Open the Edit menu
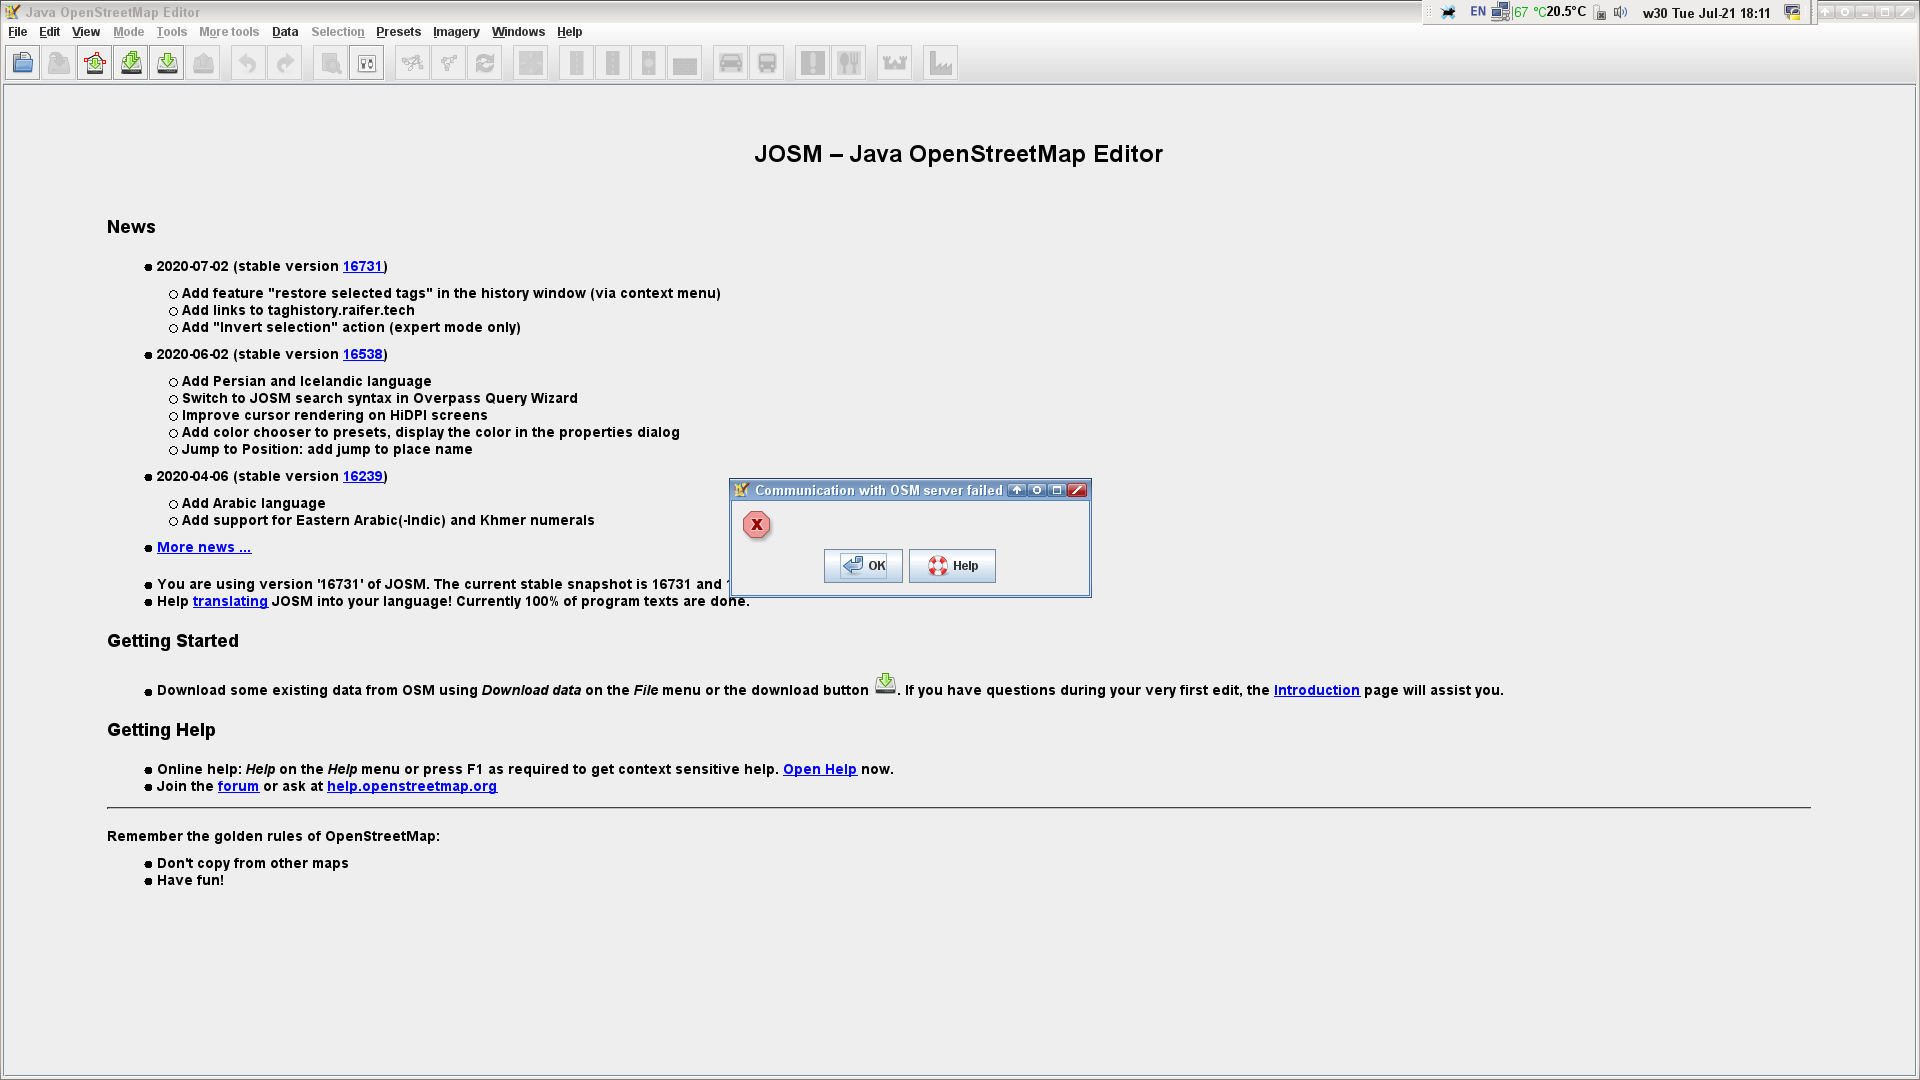 point(49,32)
